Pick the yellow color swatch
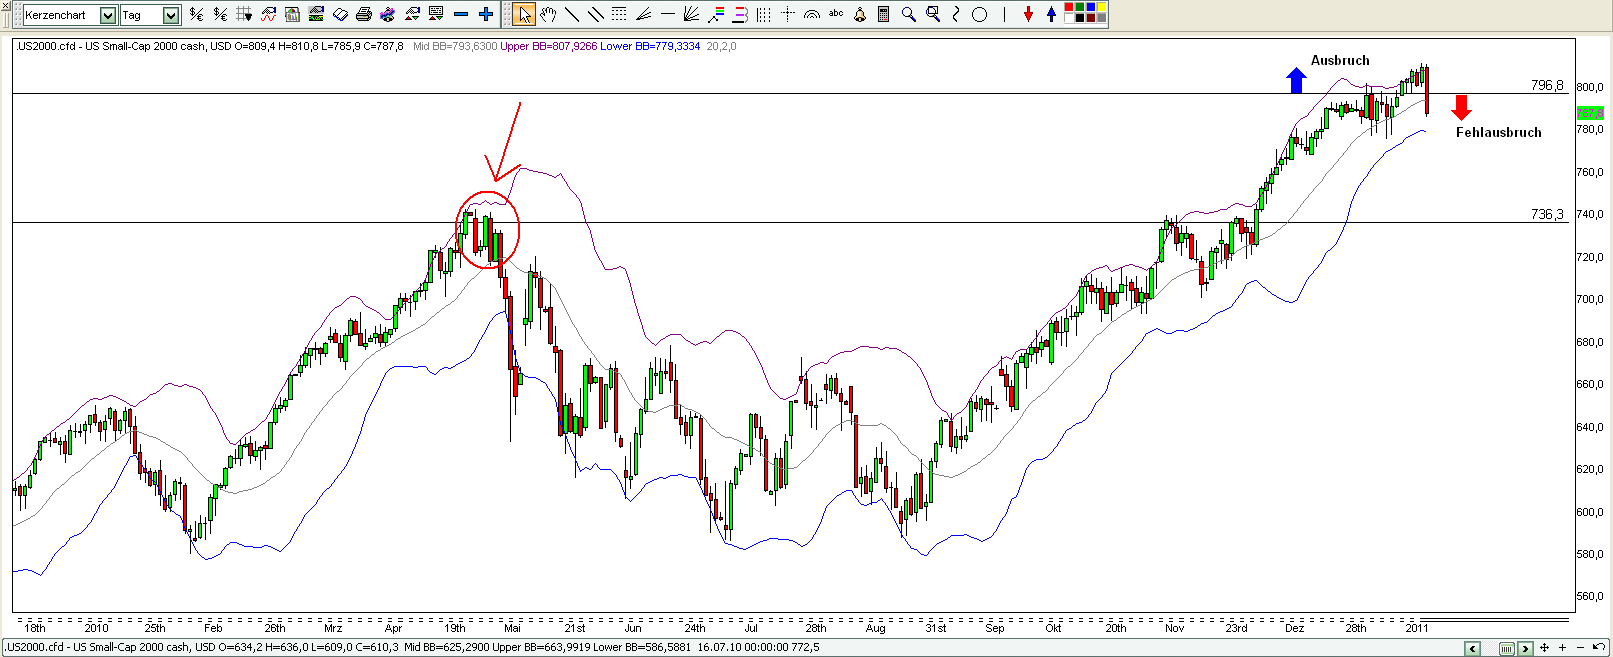Viewport: 1613px width, 657px height. tap(1102, 7)
